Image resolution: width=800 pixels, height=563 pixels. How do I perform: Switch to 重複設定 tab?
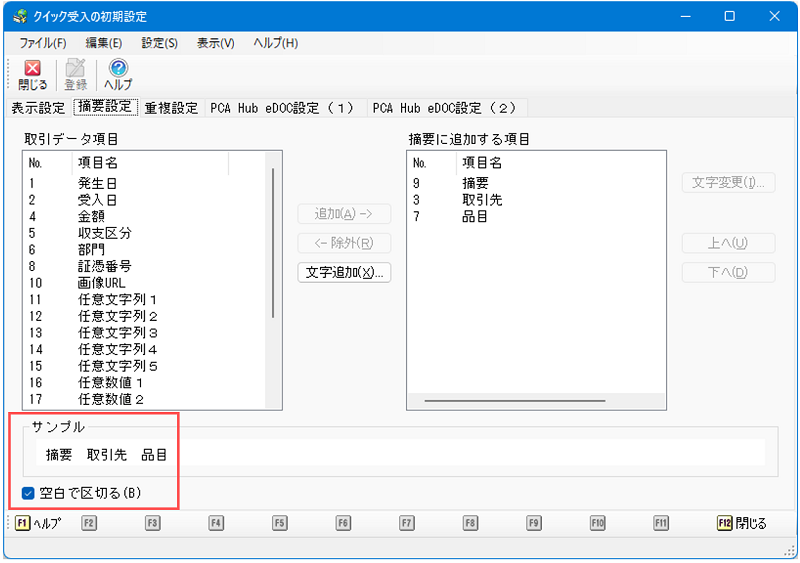pyautogui.click(x=171, y=108)
